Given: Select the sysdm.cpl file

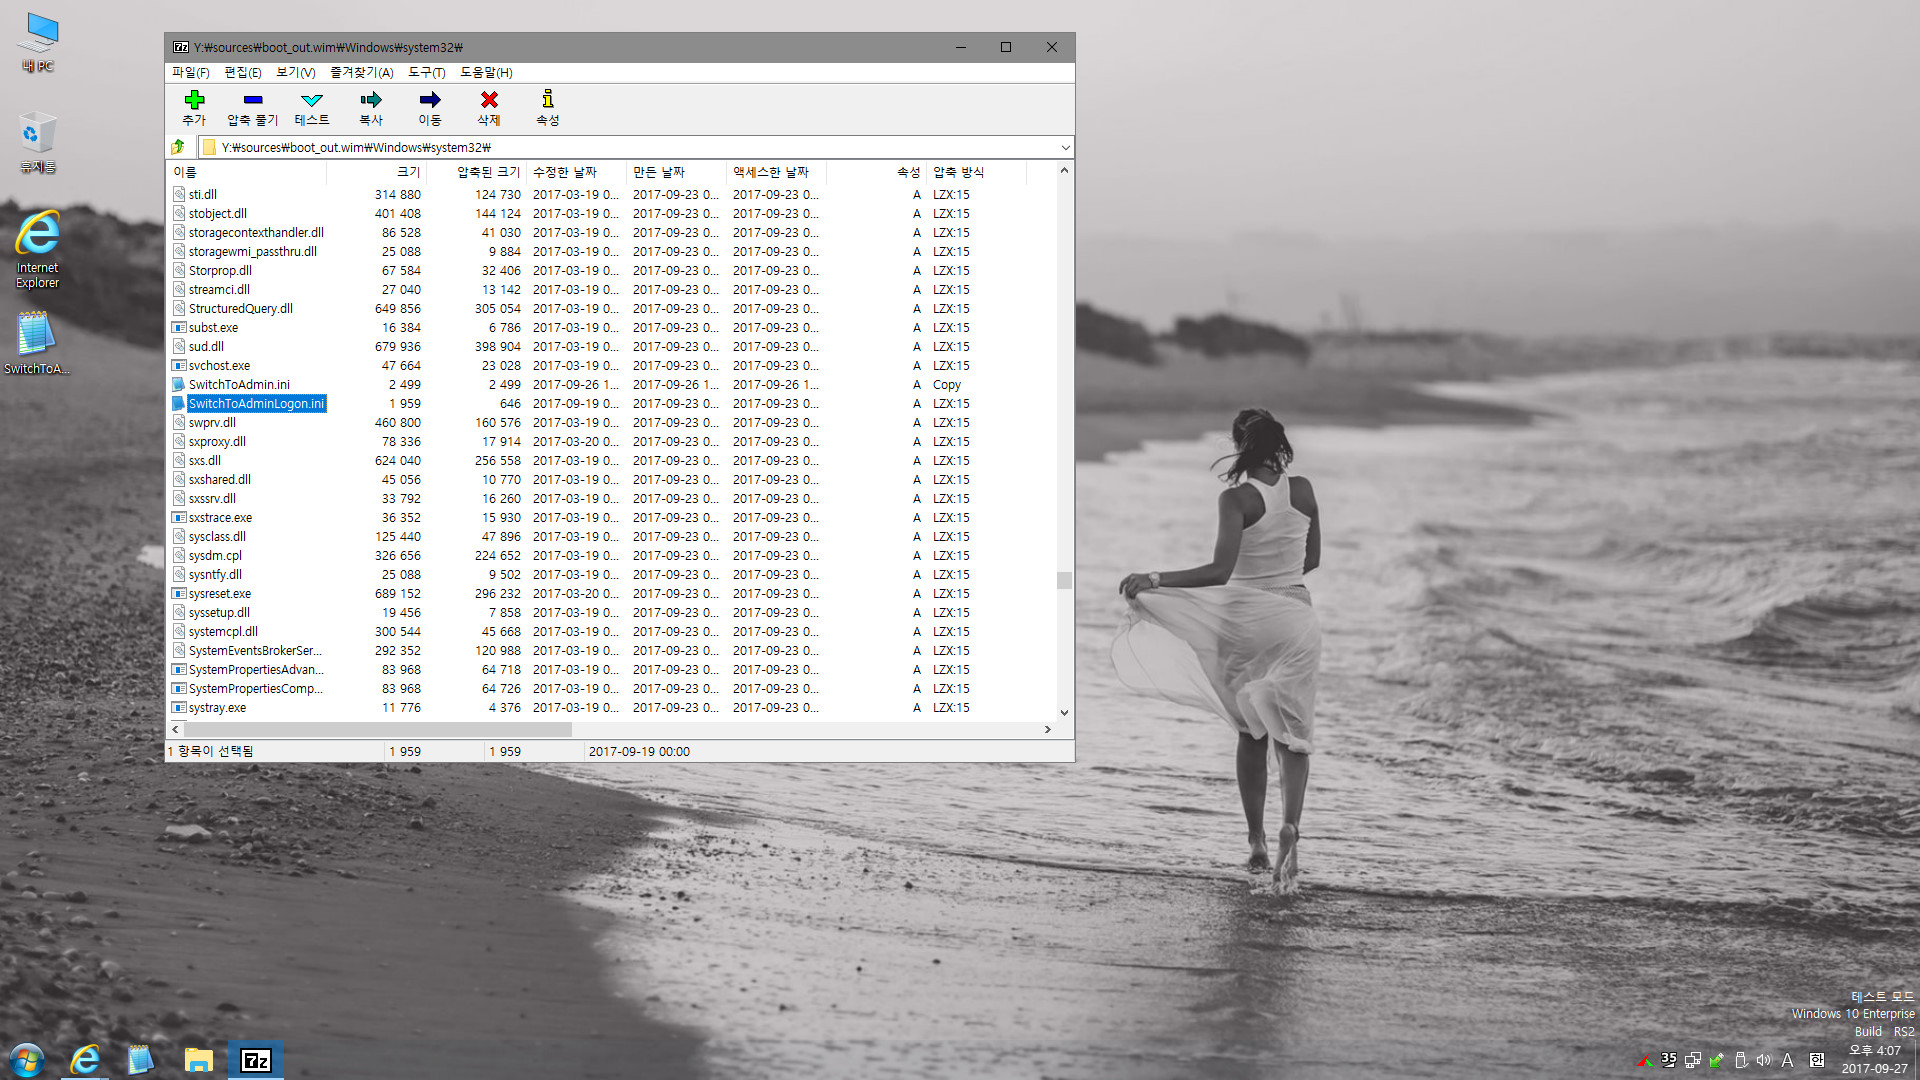Looking at the screenshot, I should (x=215, y=556).
